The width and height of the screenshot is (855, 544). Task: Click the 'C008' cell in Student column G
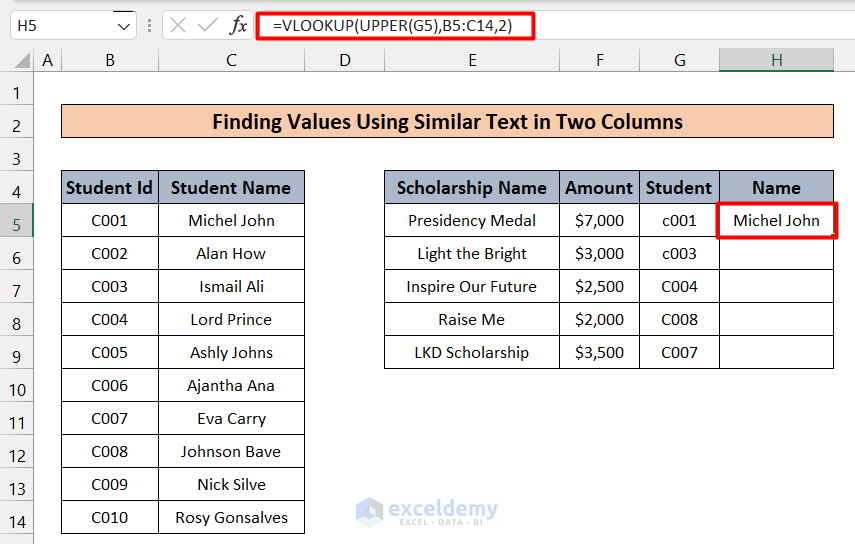pos(679,319)
